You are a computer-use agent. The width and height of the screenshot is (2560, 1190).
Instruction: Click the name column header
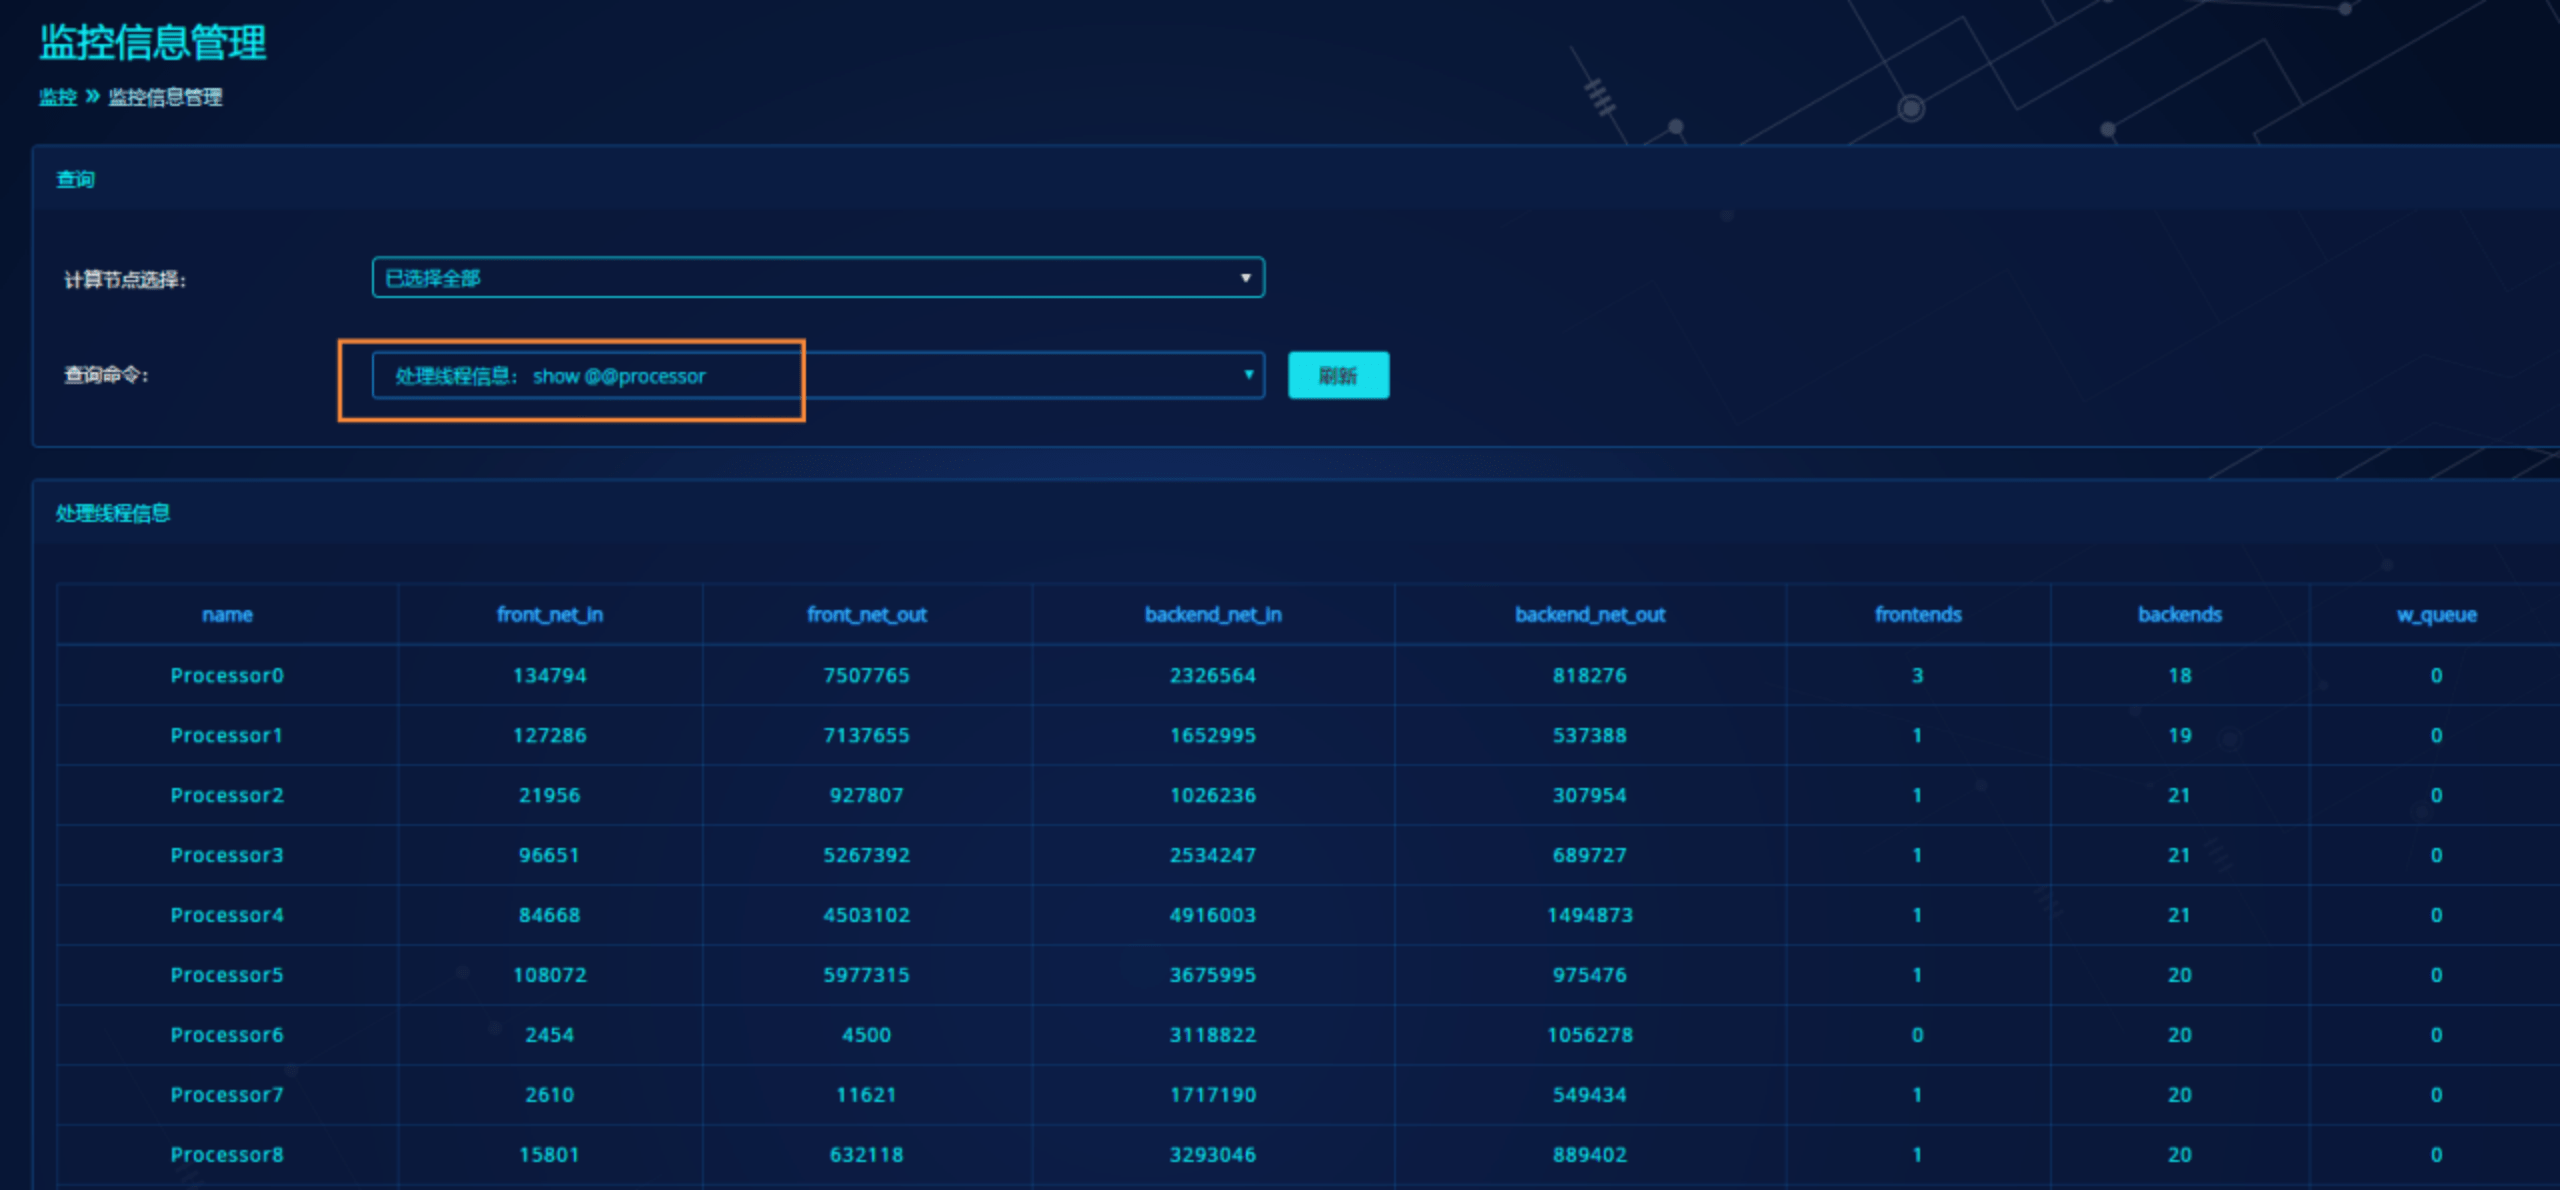[227, 614]
